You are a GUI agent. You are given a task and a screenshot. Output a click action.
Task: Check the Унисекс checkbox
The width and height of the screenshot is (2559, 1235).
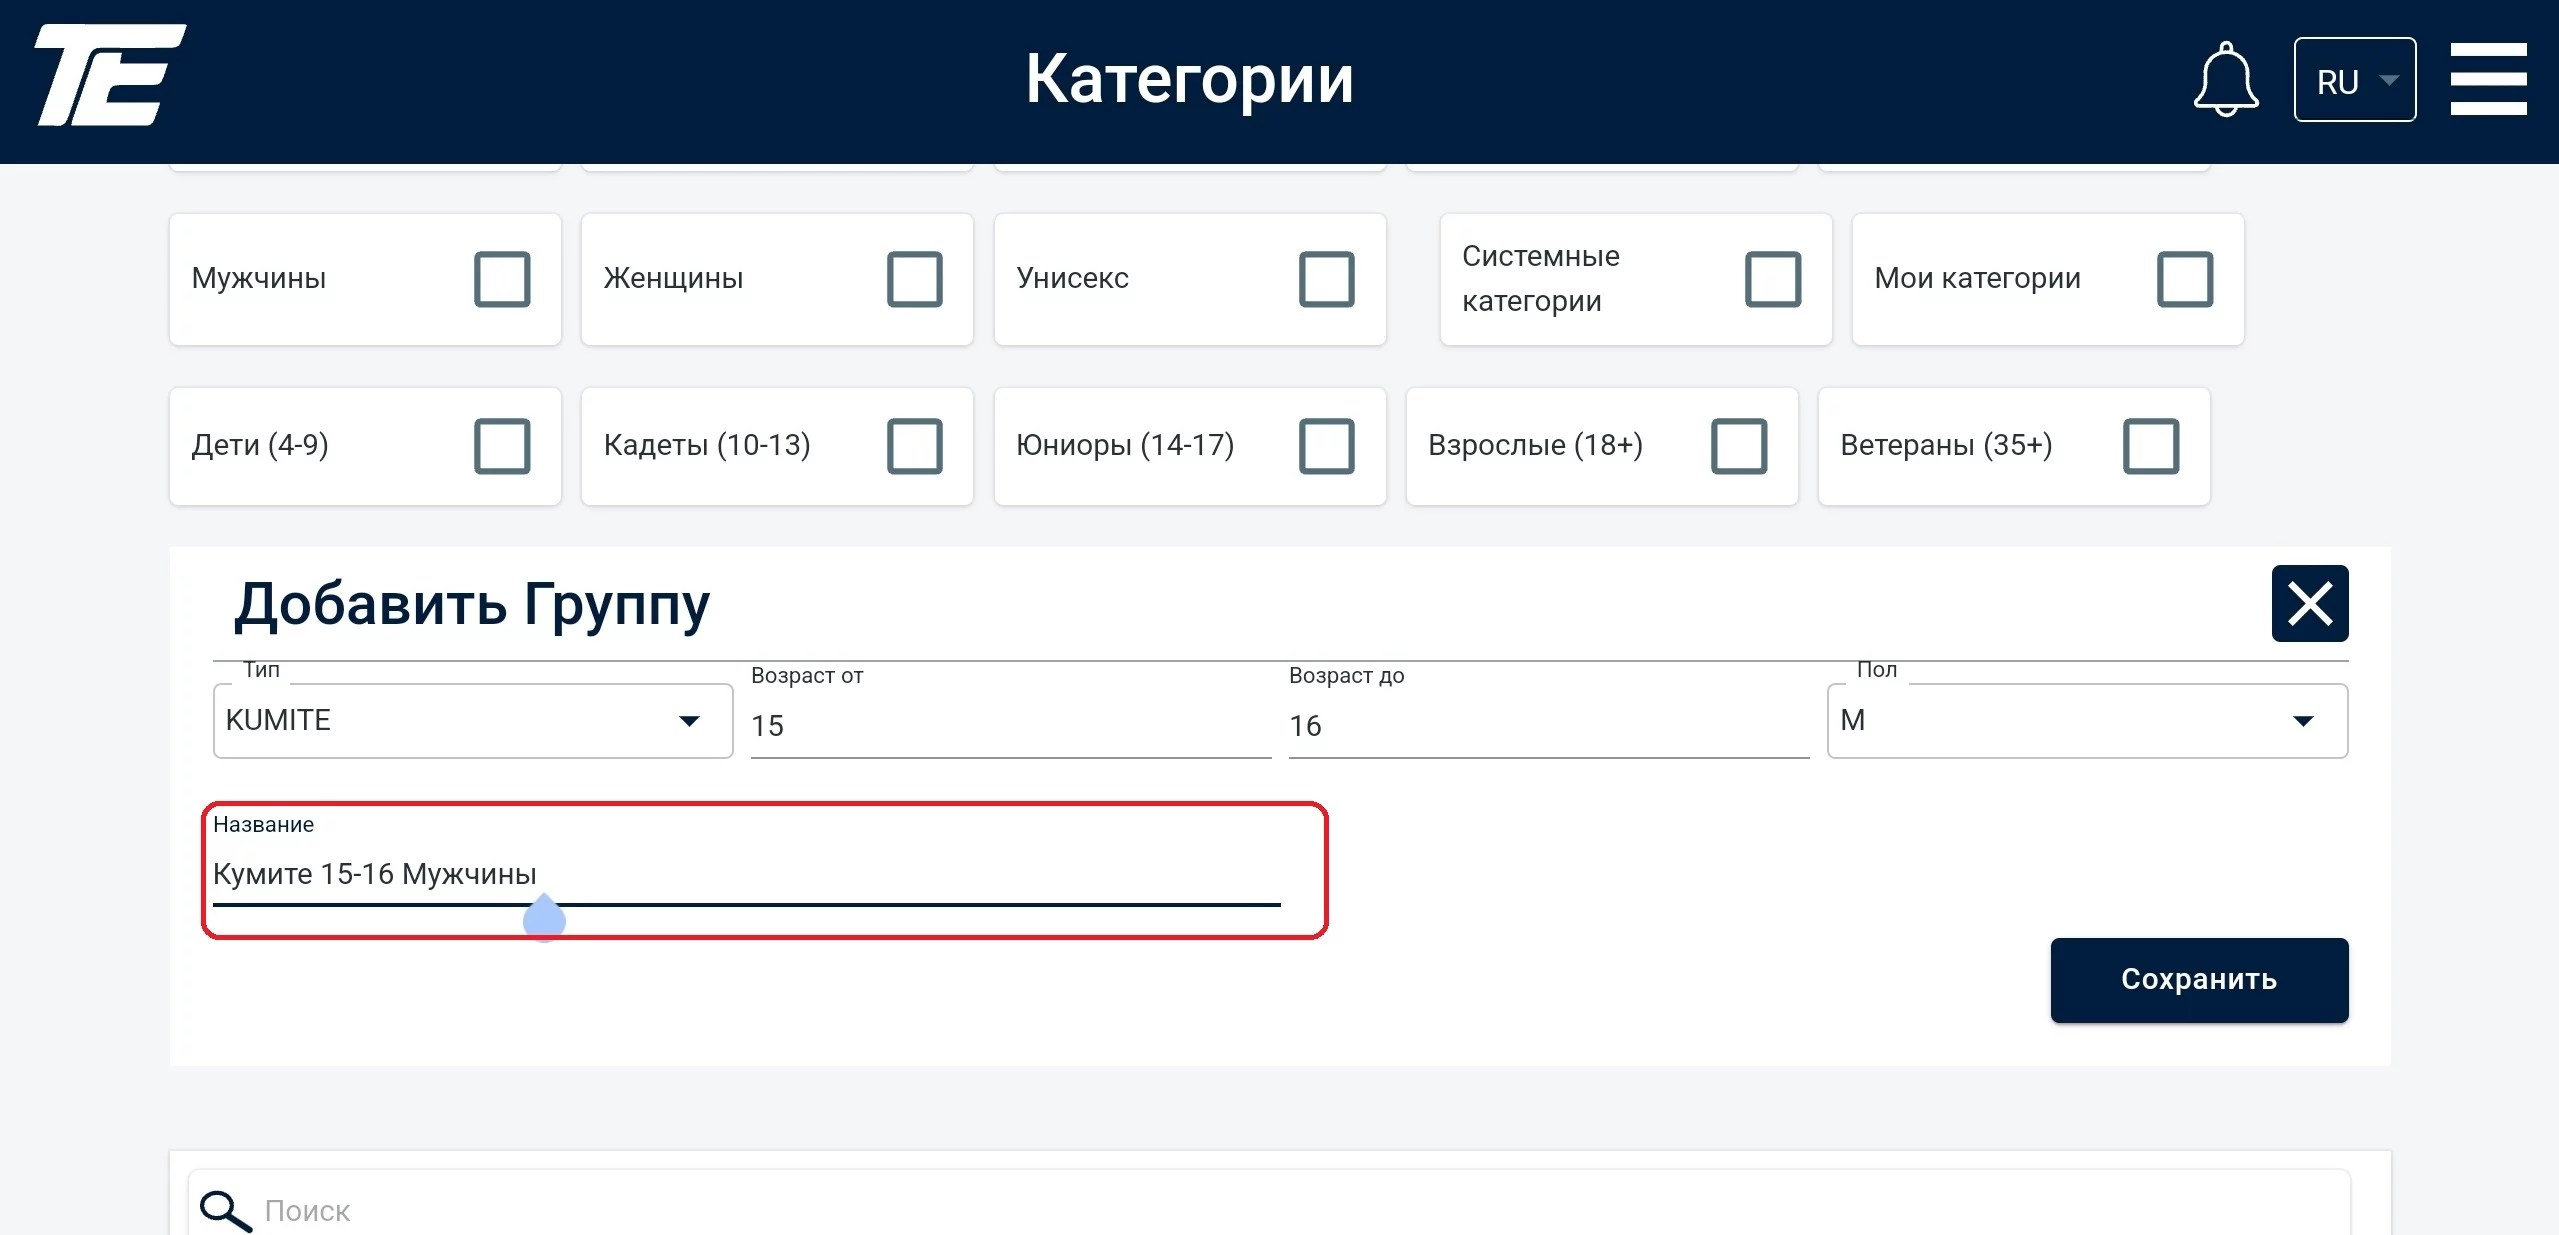point(1326,279)
